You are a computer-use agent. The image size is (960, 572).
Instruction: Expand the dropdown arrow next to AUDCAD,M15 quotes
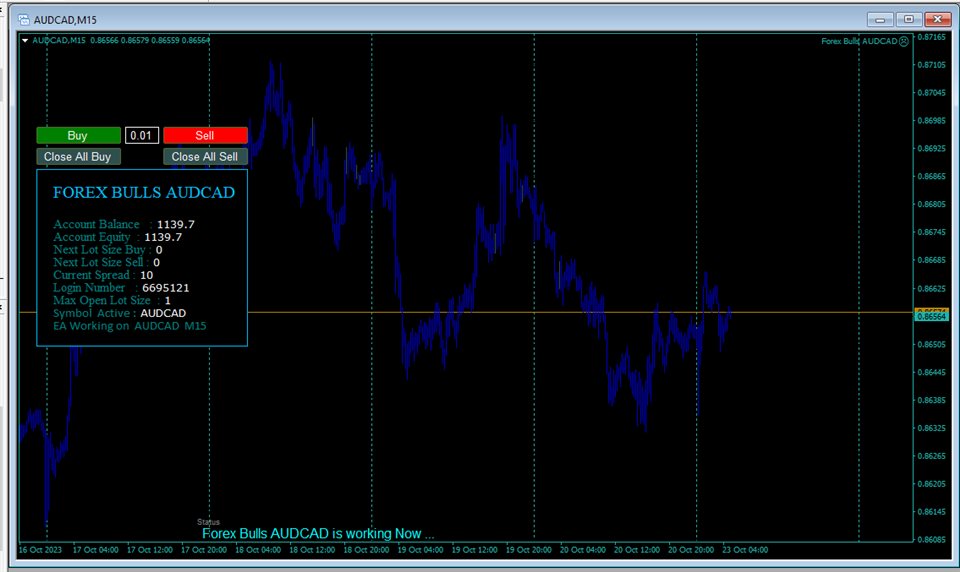[x=25, y=40]
